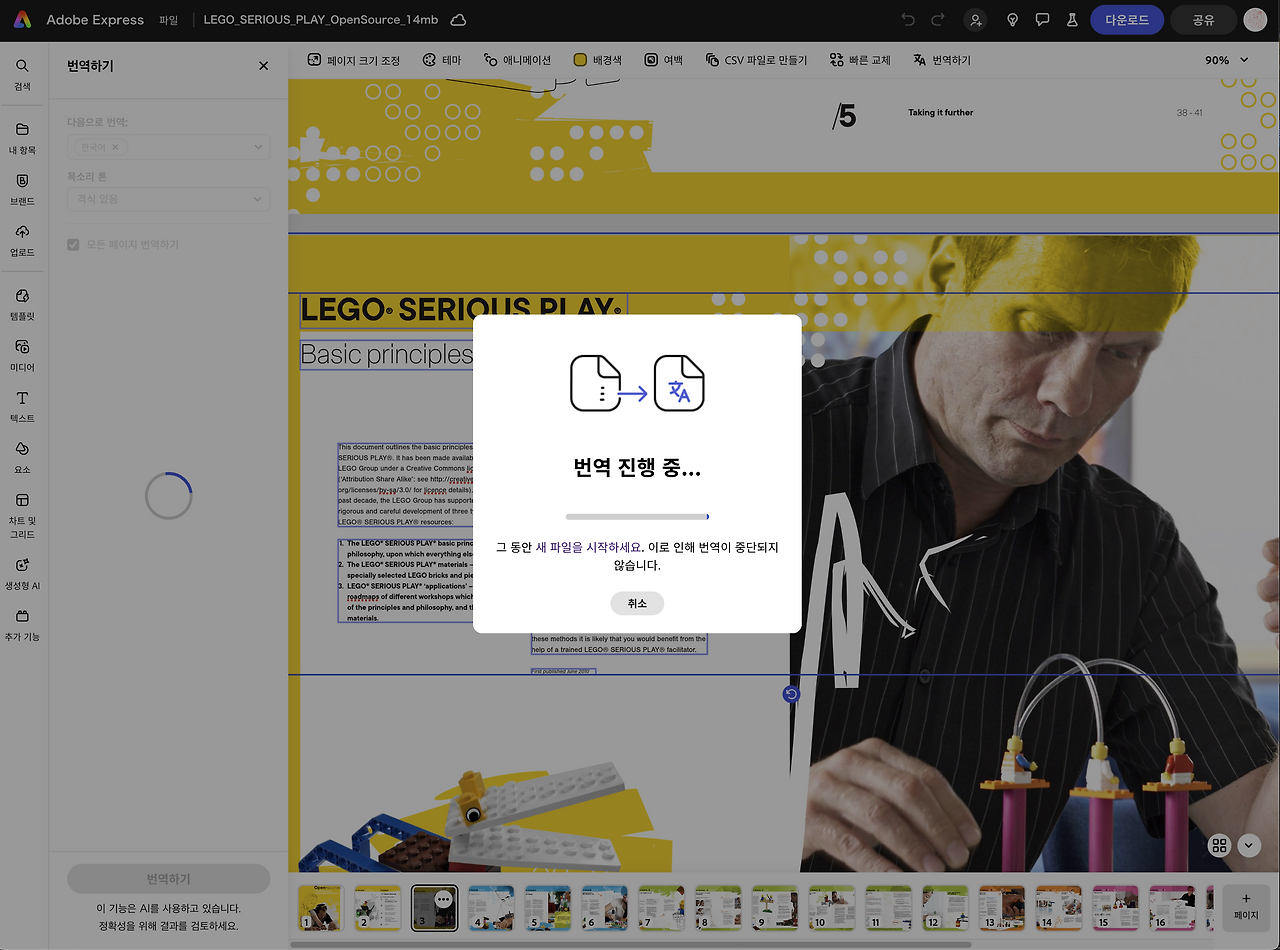Screen dimensions: 1280x950
Task: Remove the 한국어 language chip
Action: pos(115,147)
